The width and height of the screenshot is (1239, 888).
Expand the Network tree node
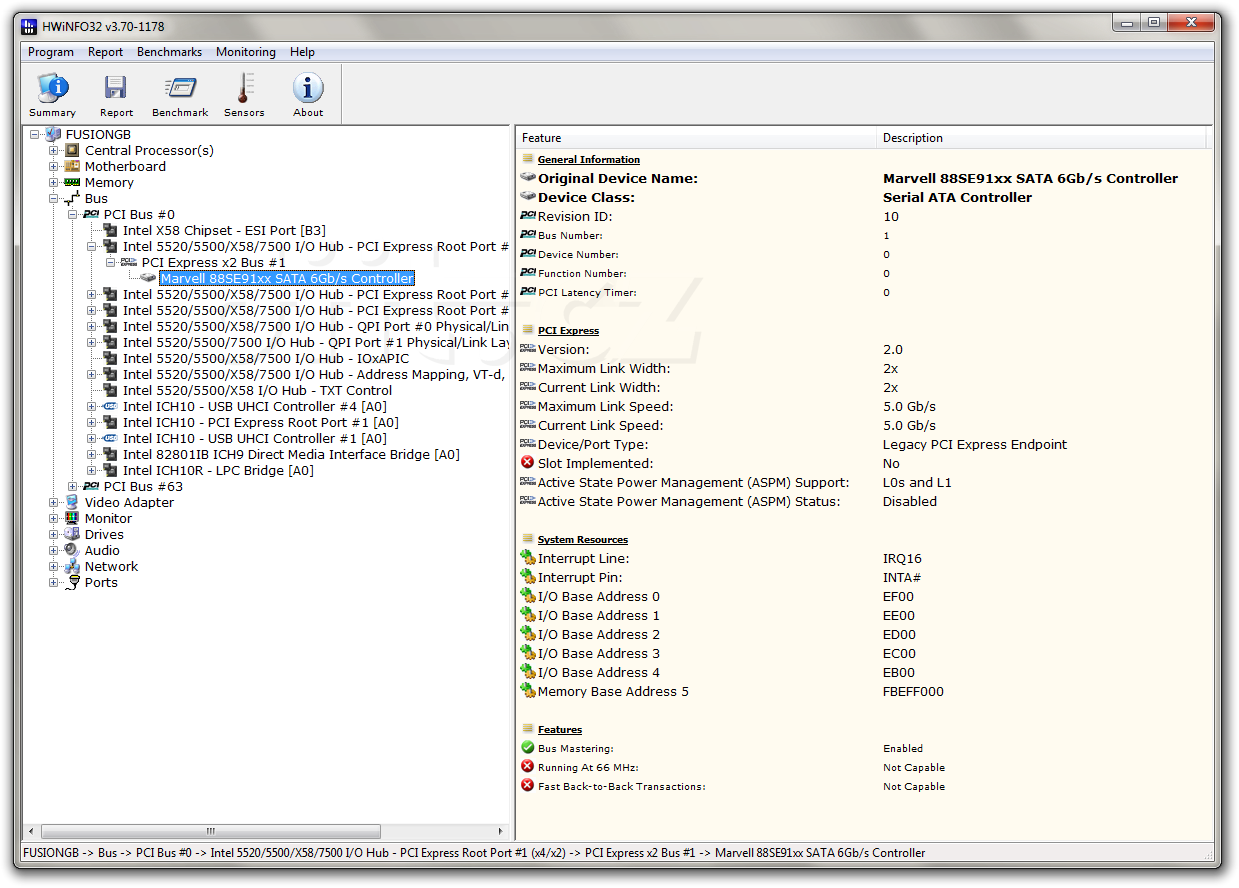pyautogui.click(x=54, y=567)
